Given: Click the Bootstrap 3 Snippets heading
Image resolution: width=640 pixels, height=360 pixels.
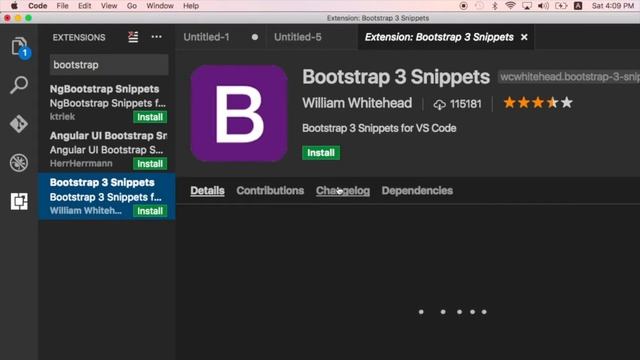Looking at the screenshot, I should coord(396,77).
